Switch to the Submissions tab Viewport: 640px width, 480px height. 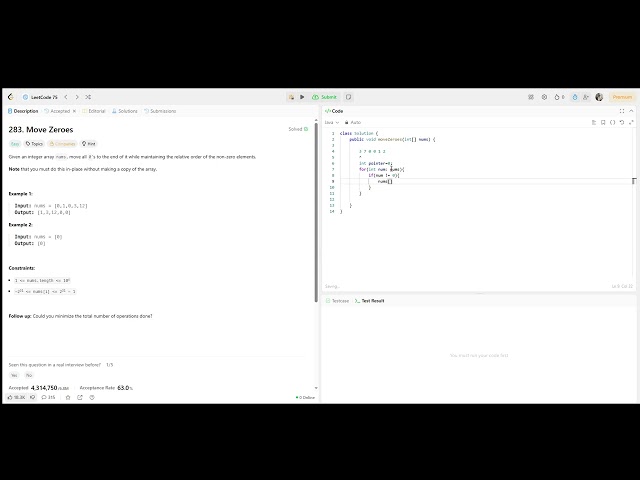(x=160, y=111)
